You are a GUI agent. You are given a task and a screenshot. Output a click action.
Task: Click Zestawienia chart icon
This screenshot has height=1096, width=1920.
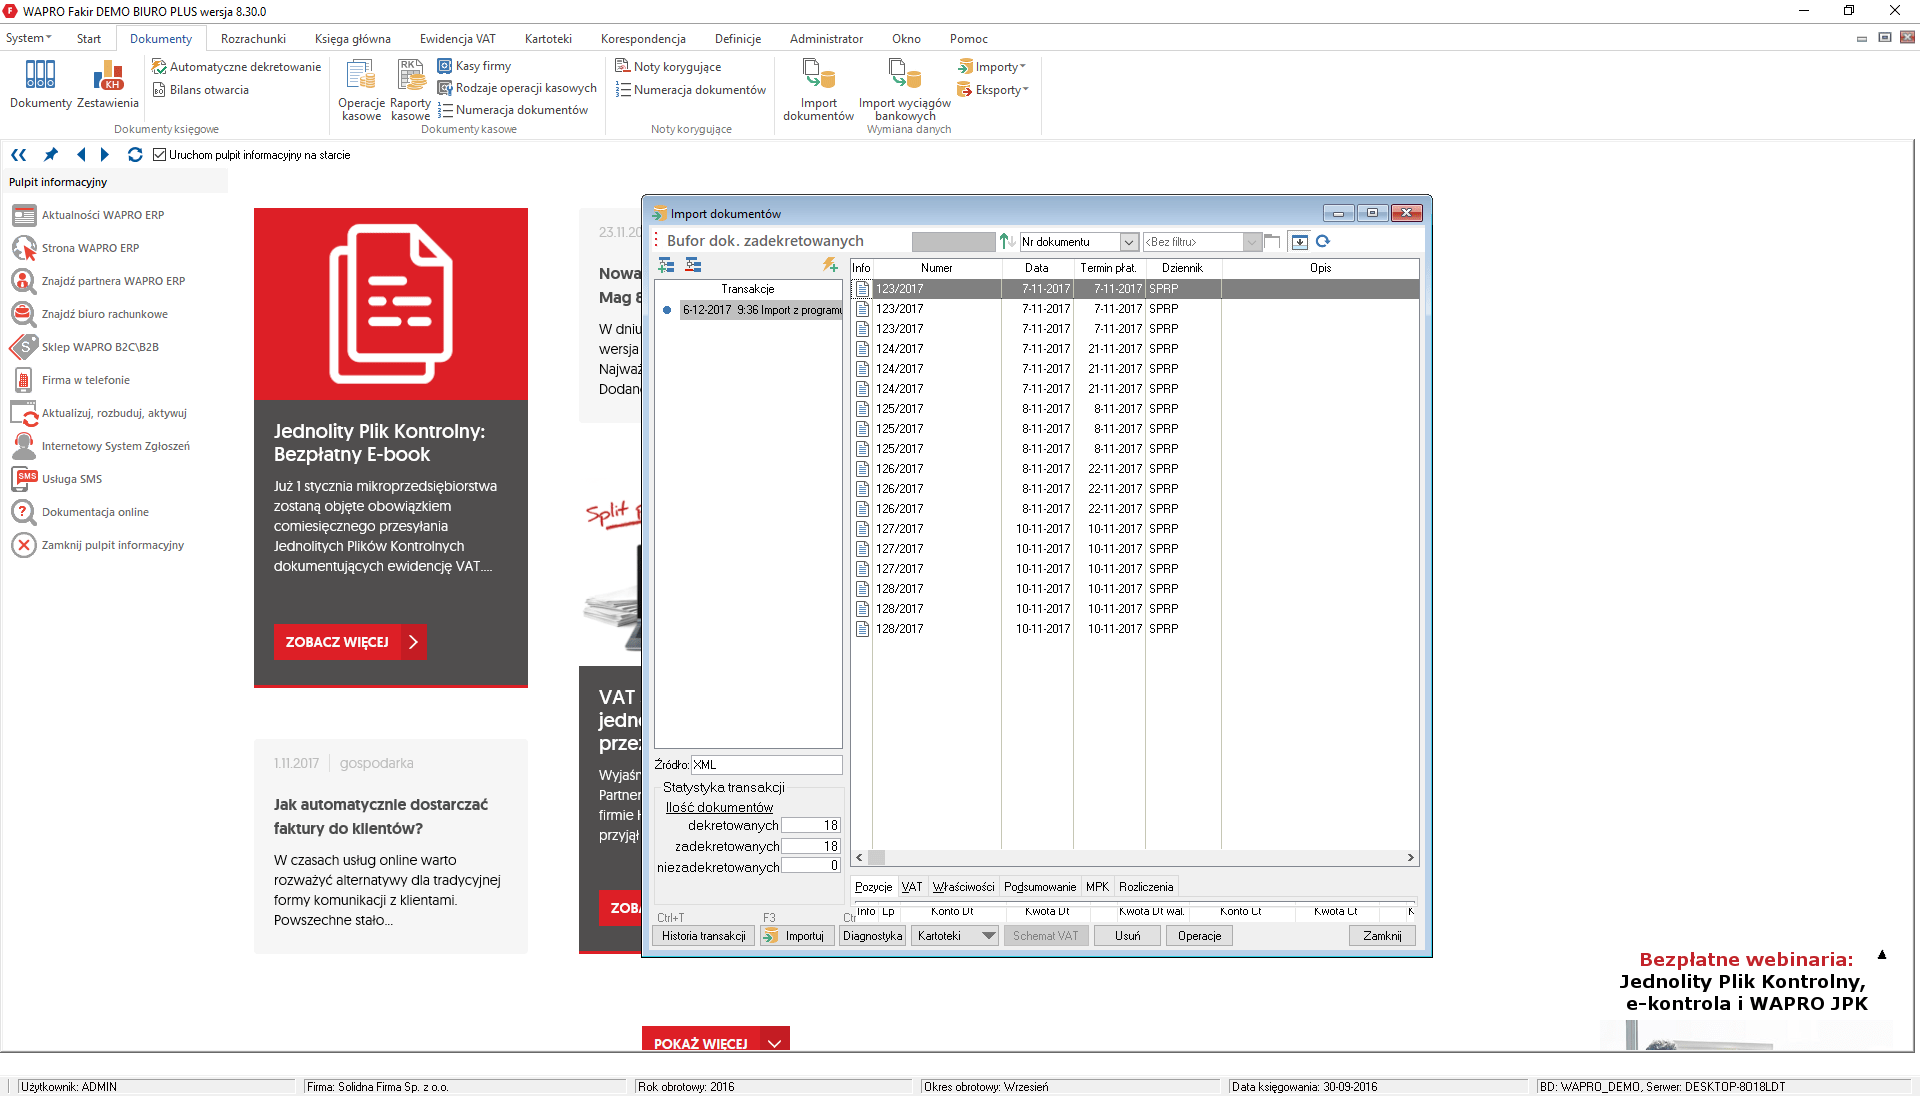click(x=108, y=75)
